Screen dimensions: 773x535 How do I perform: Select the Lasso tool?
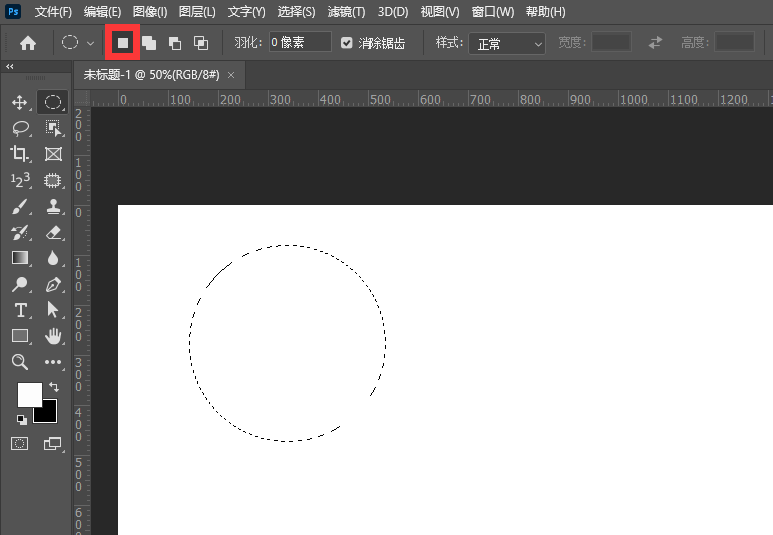click(x=19, y=128)
